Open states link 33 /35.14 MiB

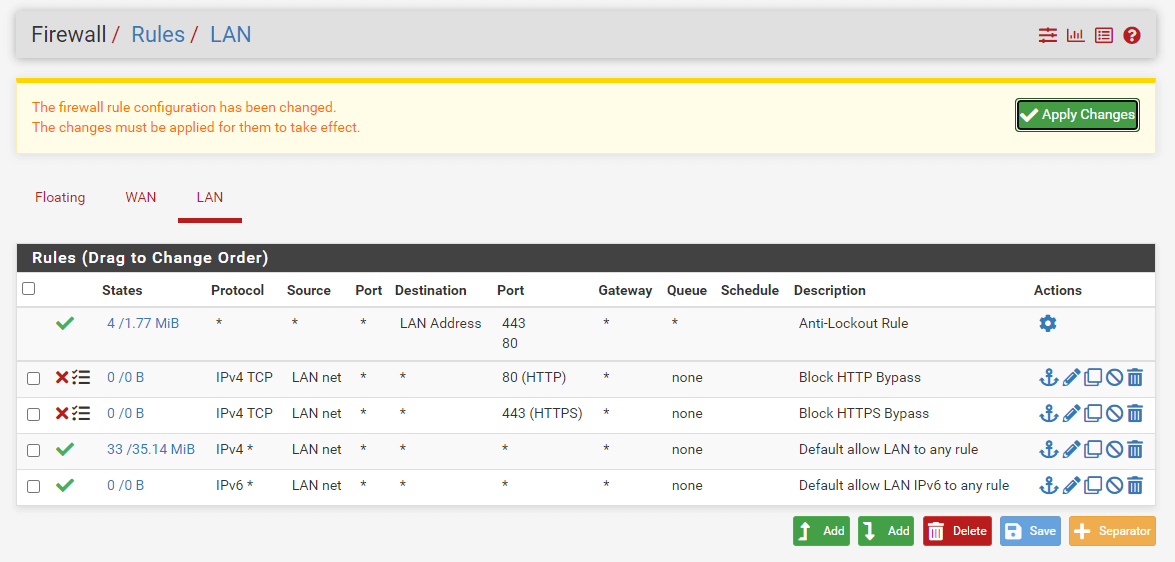151,450
